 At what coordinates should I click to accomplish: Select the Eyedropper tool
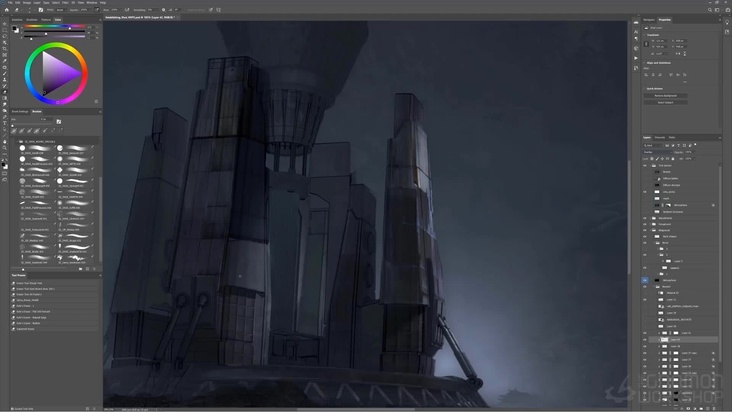[x=5, y=61]
